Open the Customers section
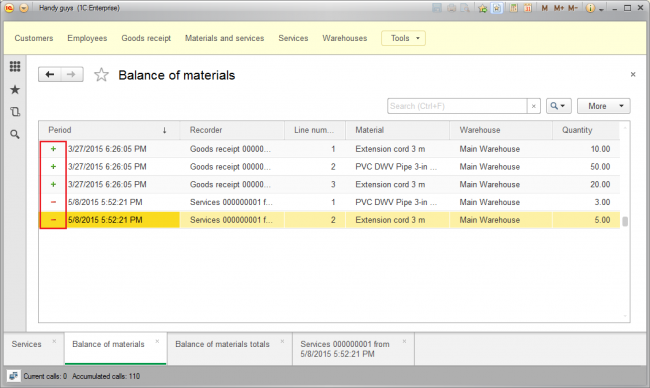Image resolution: width=650 pixels, height=388 pixels. (x=34, y=38)
